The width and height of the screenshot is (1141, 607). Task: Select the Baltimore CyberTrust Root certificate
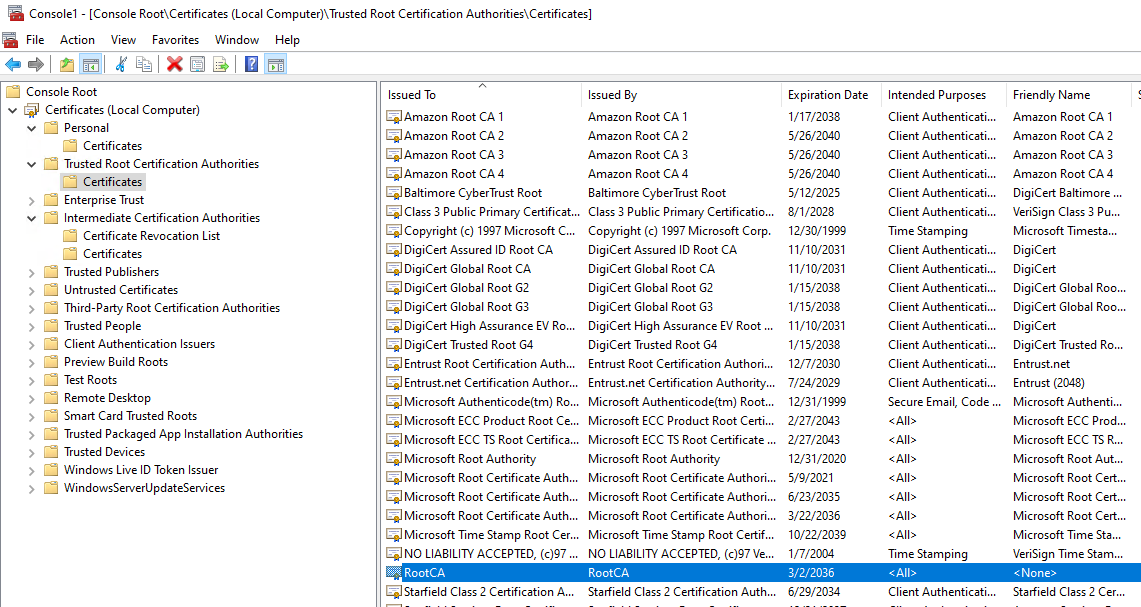pos(472,193)
